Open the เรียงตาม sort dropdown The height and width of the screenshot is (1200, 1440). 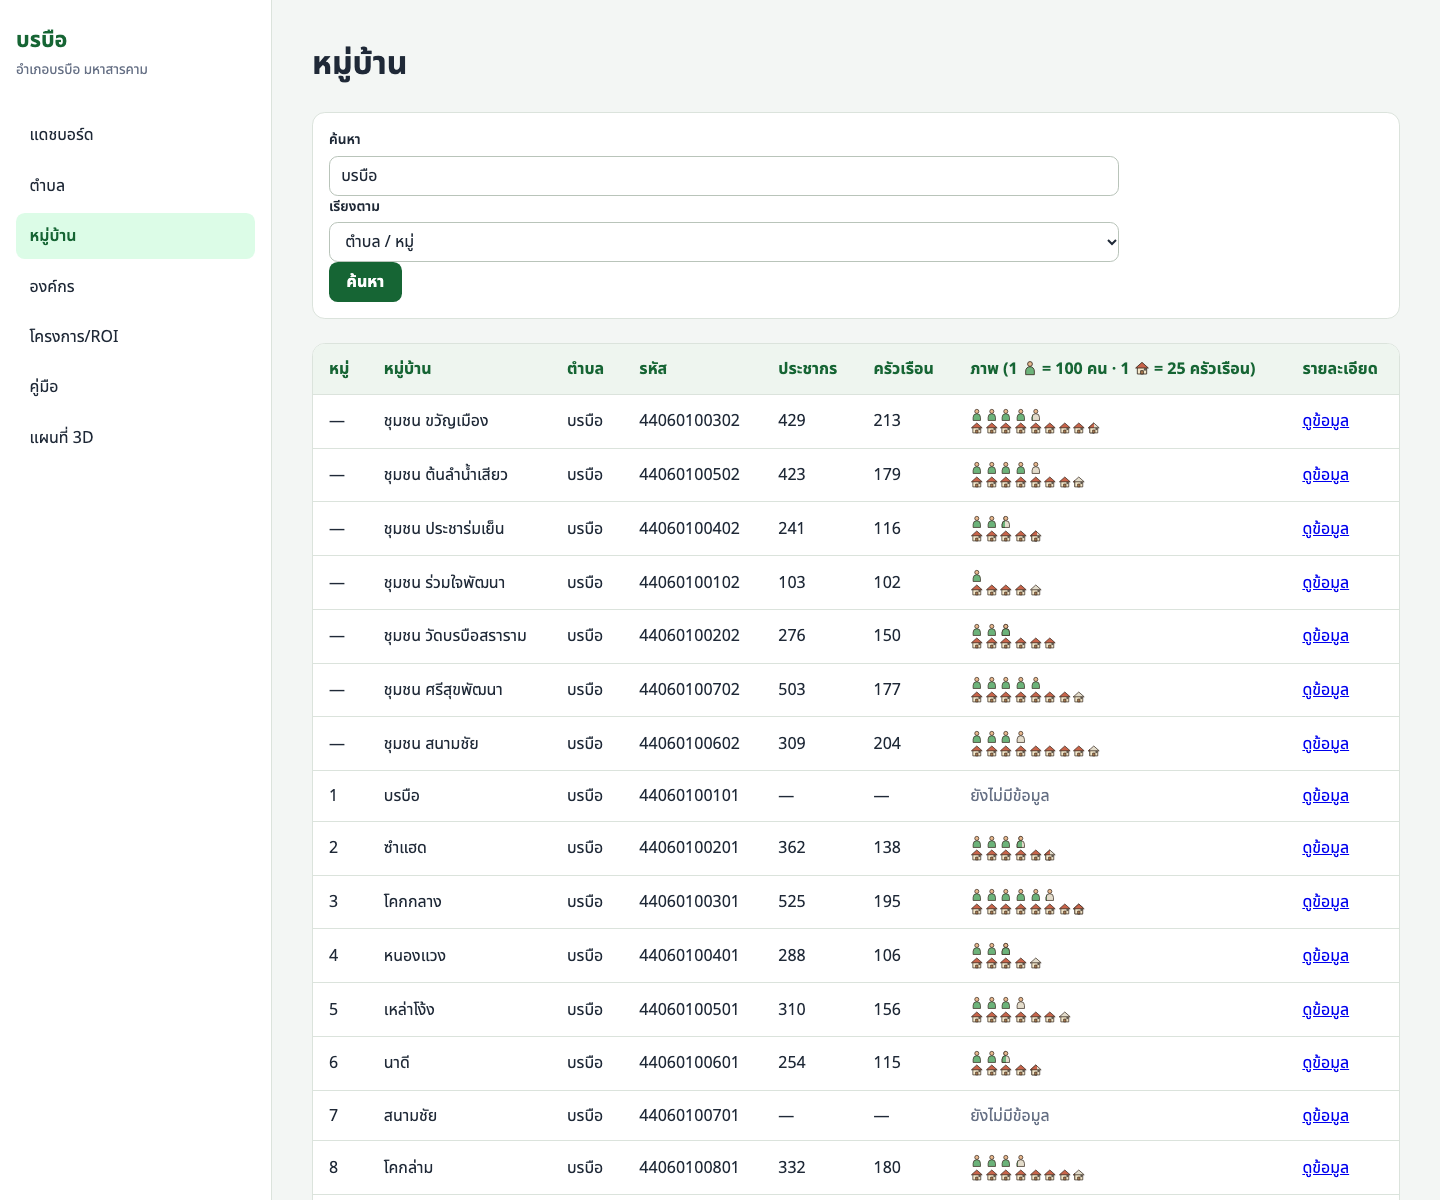point(723,242)
